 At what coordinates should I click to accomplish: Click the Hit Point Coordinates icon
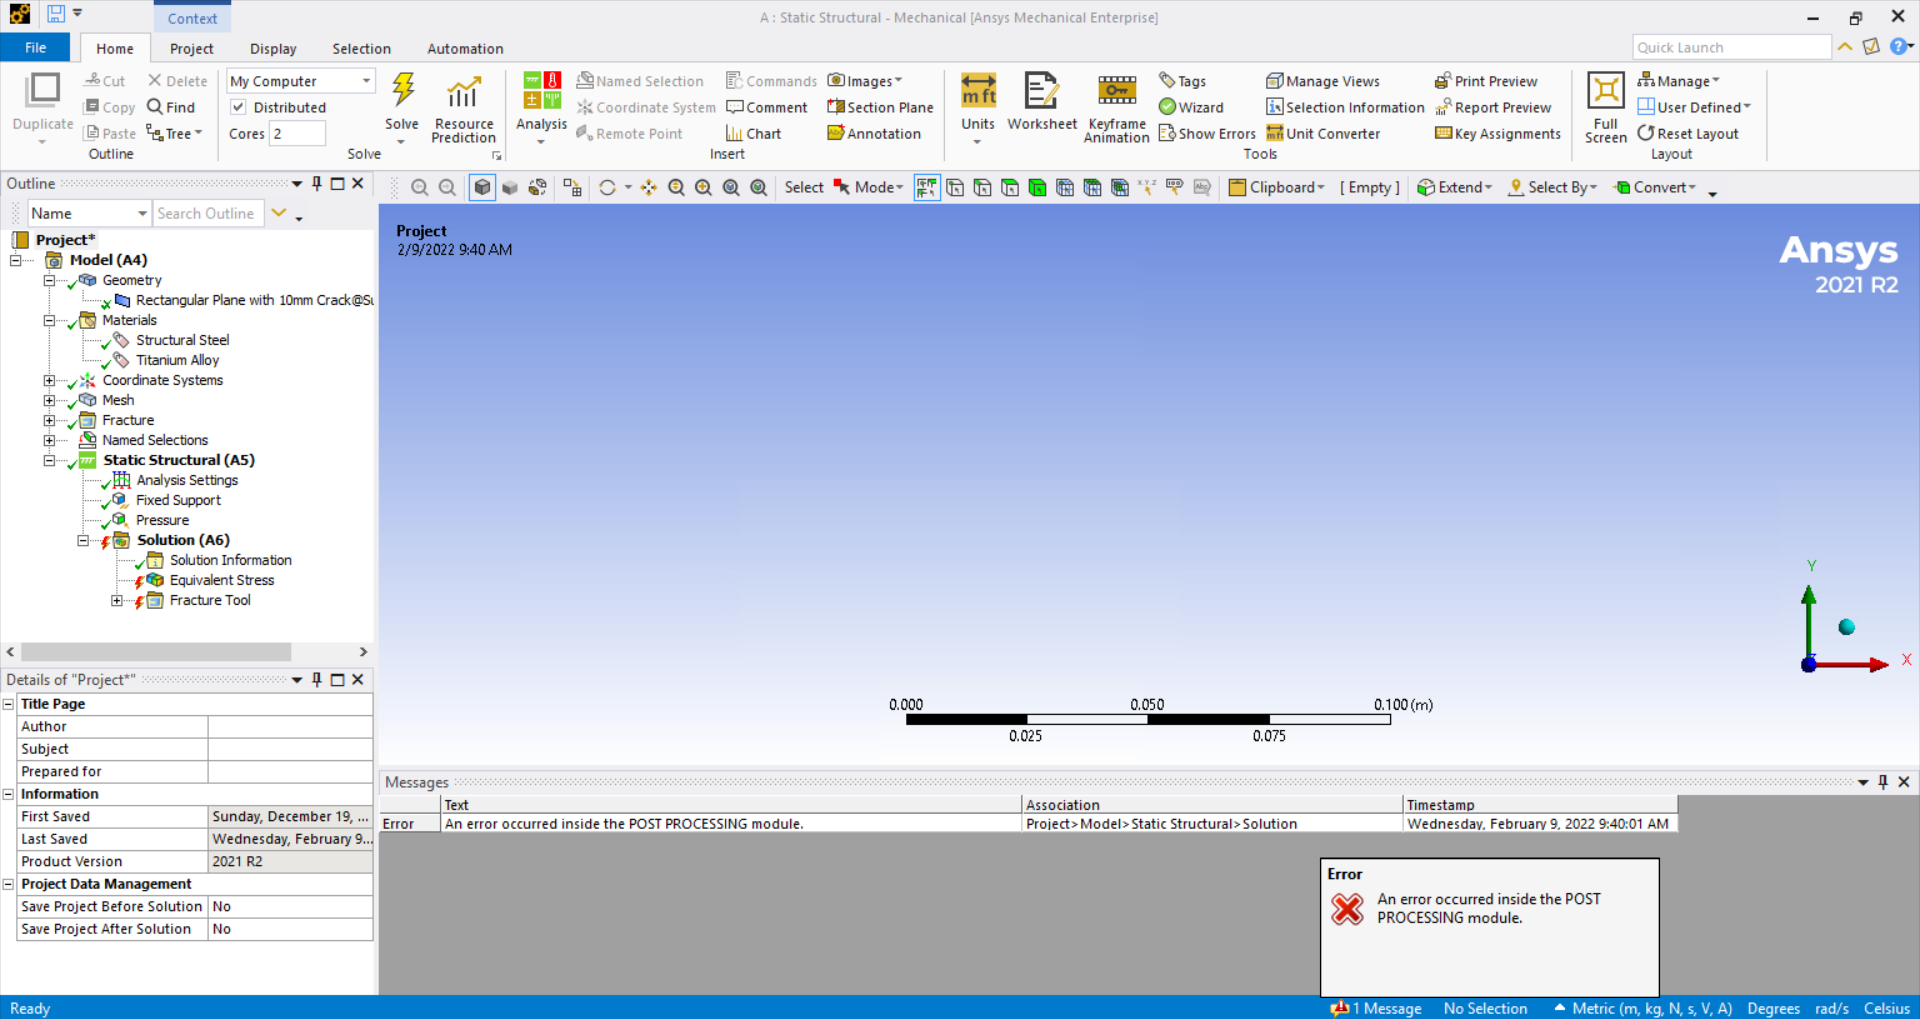(1147, 187)
